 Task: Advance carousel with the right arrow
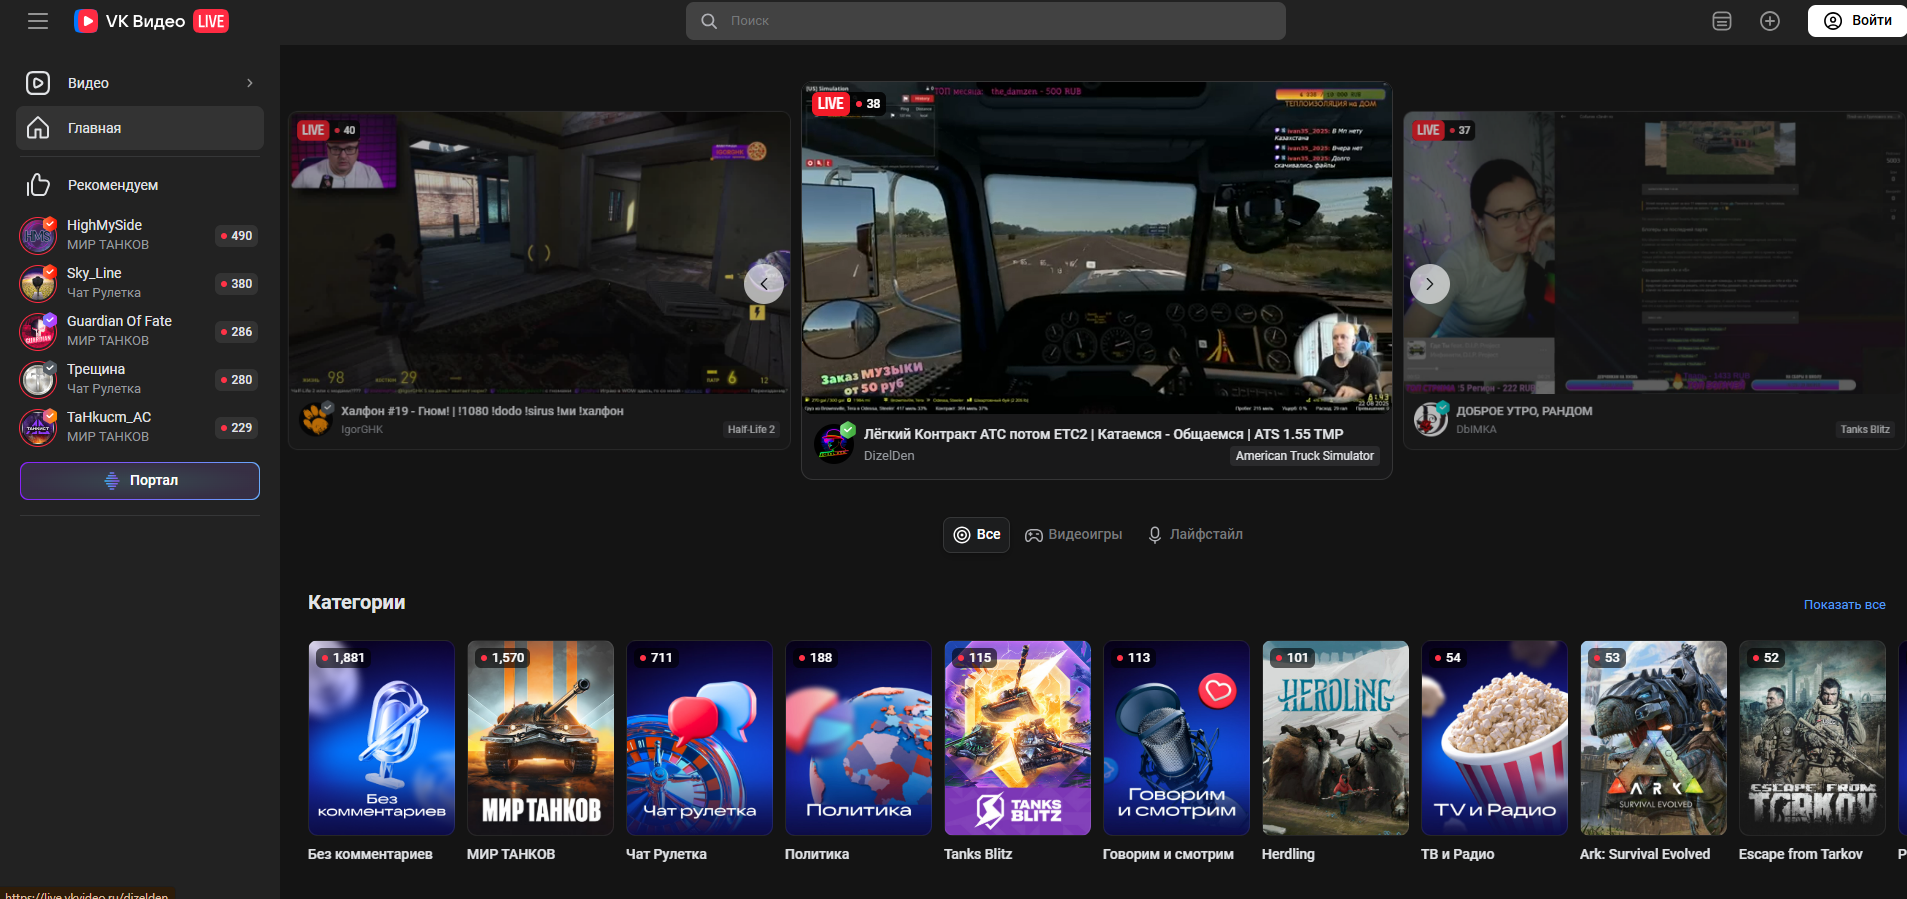point(1429,284)
